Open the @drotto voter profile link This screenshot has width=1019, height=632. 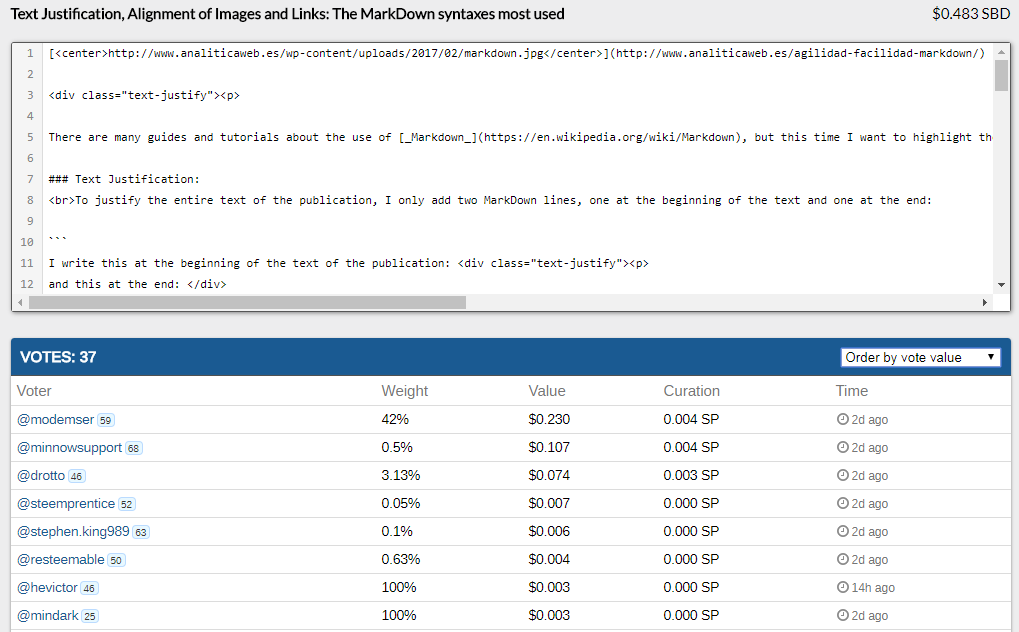(41, 475)
